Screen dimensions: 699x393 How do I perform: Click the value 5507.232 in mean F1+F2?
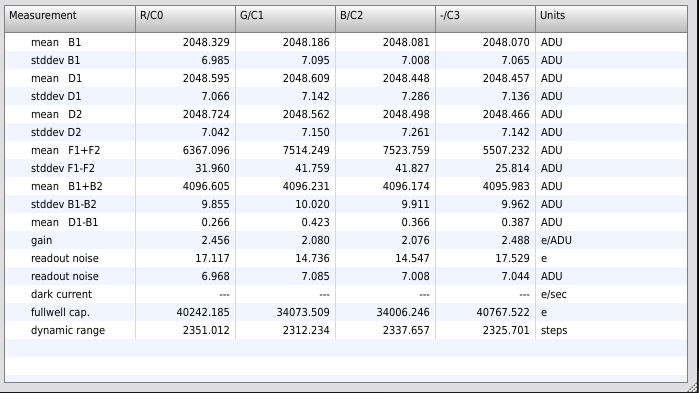click(506, 150)
